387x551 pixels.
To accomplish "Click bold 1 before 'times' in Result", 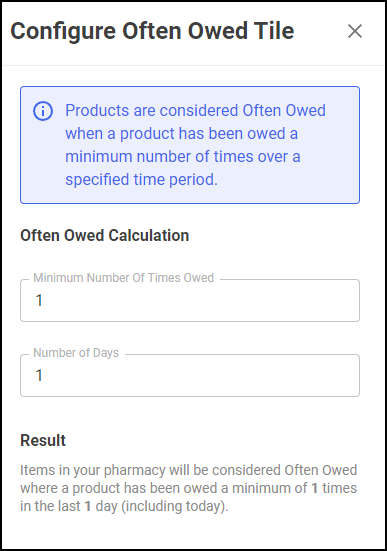I will pos(315,488).
